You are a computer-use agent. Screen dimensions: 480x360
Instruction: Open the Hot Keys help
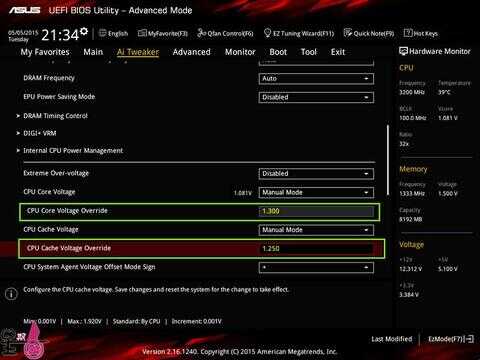tap(421, 33)
